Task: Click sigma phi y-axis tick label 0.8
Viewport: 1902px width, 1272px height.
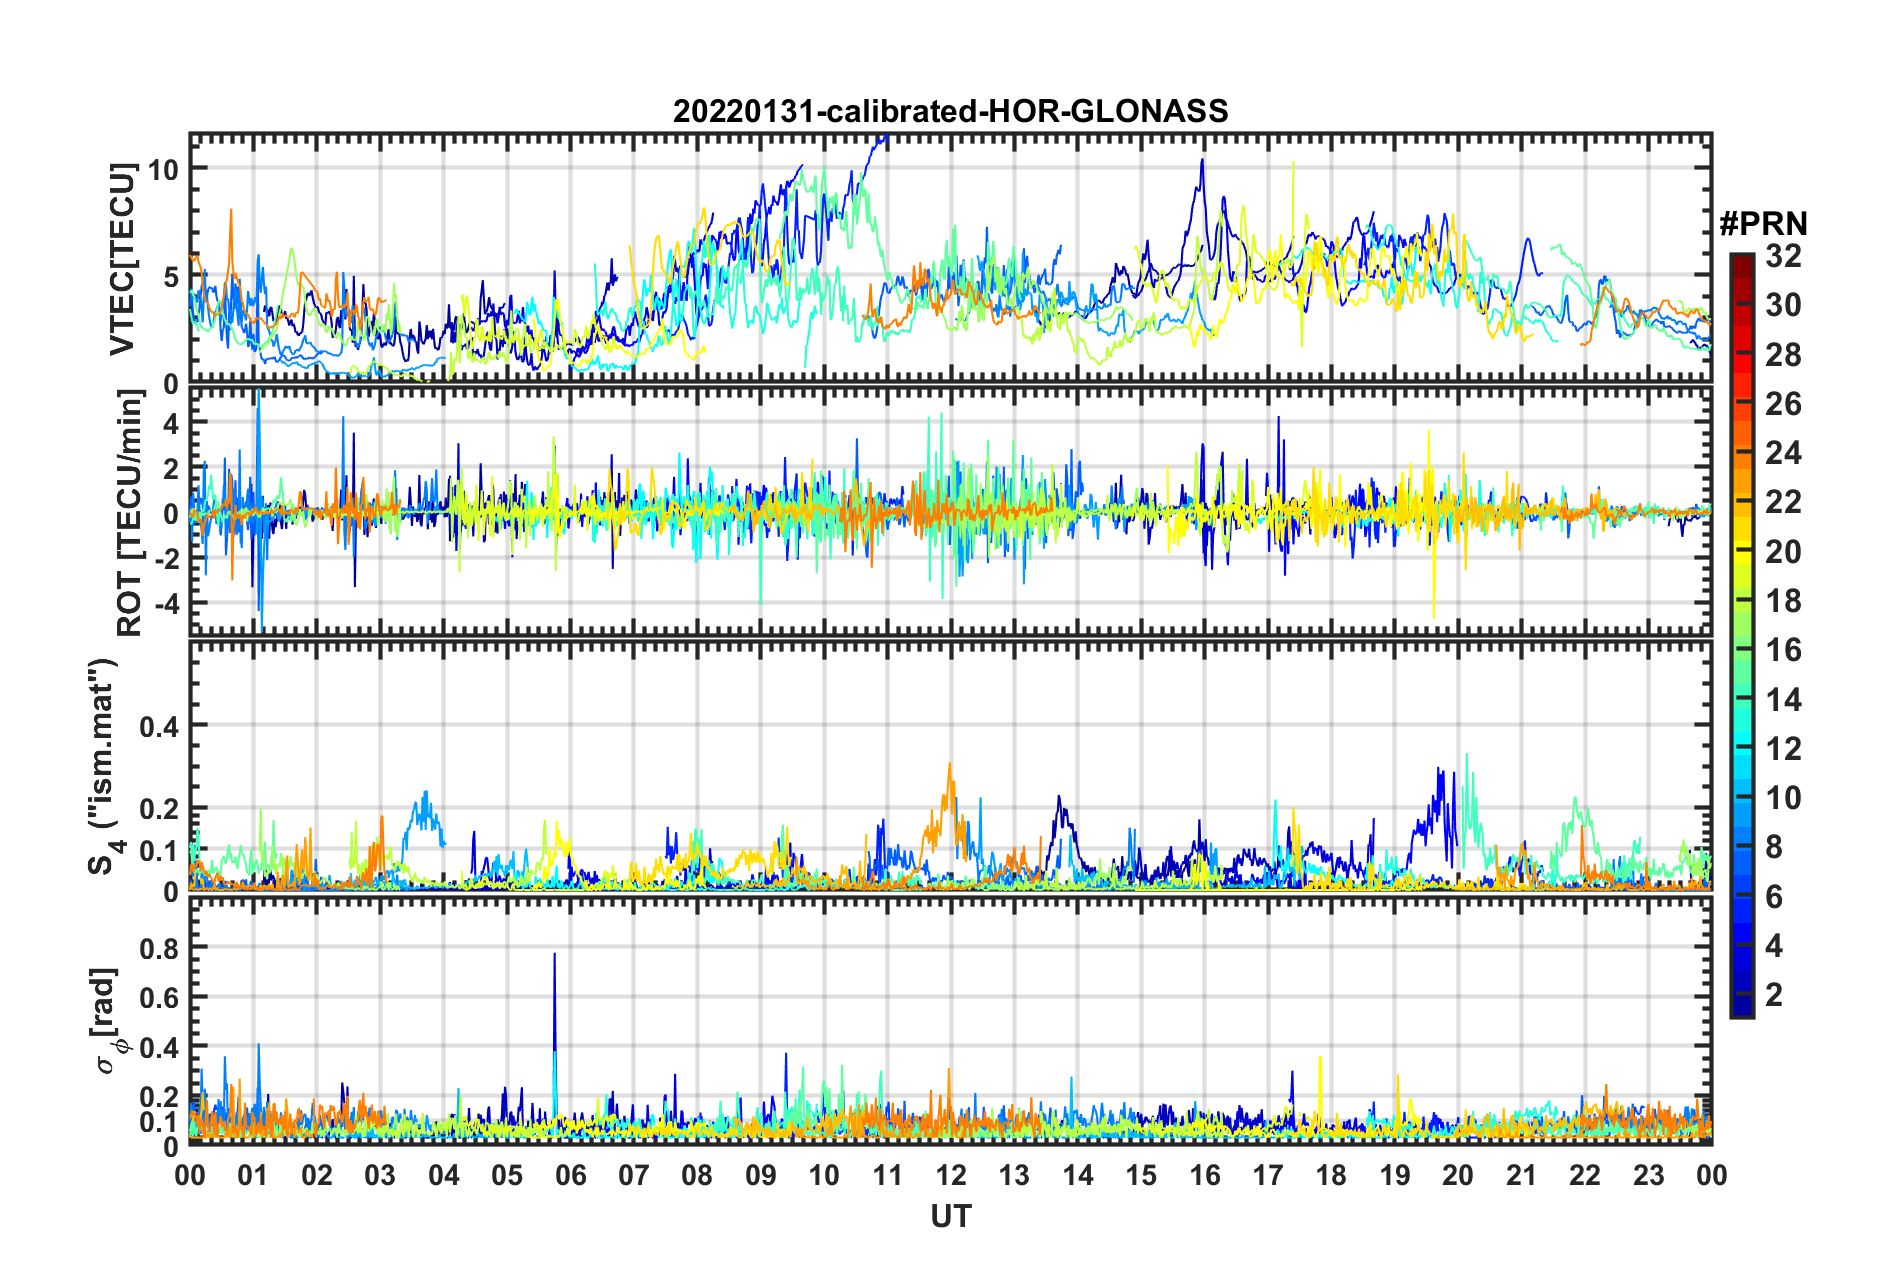Action: pyautogui.click(x=159, y=947)
